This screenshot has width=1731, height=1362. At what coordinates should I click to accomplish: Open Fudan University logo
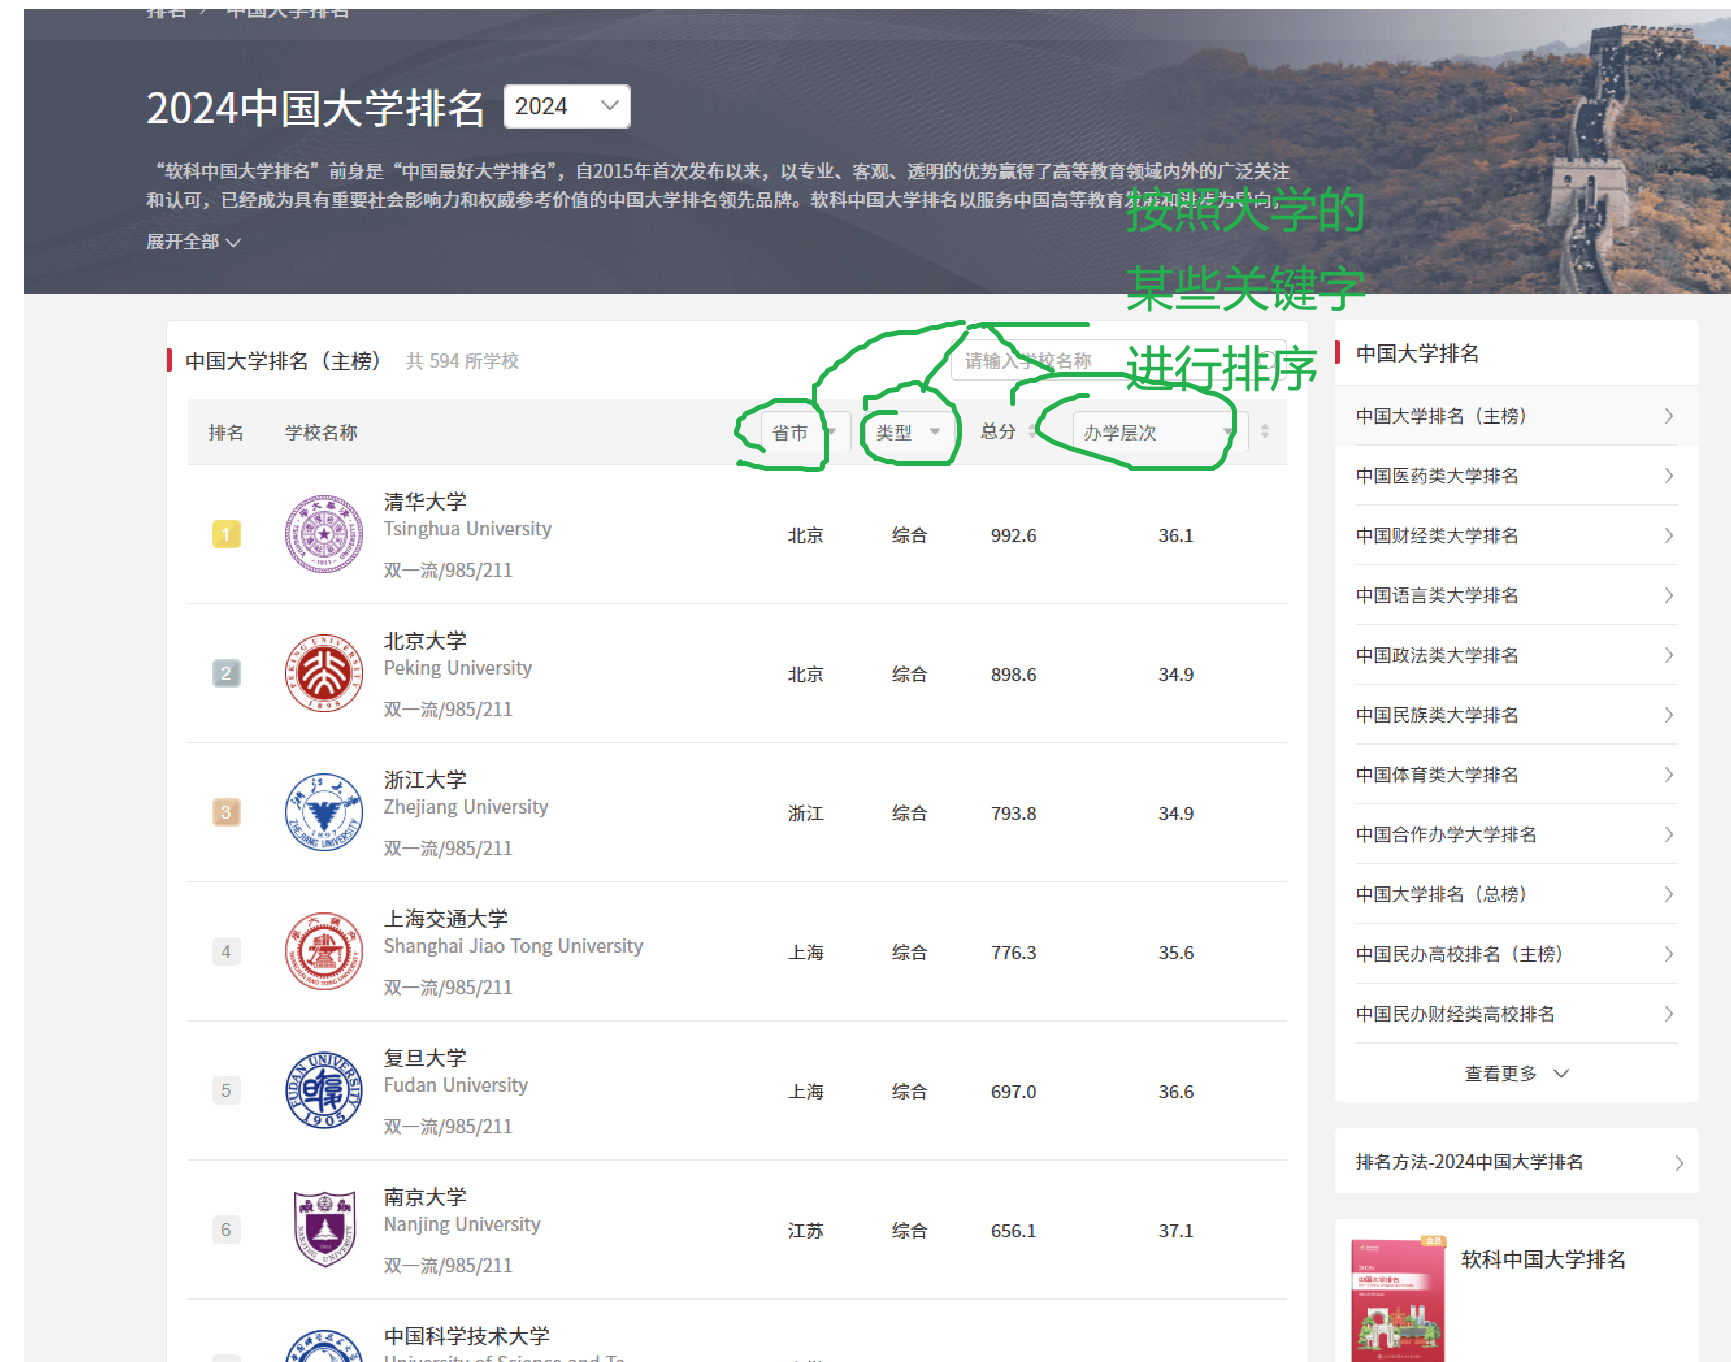click(x=324, y=1090)
